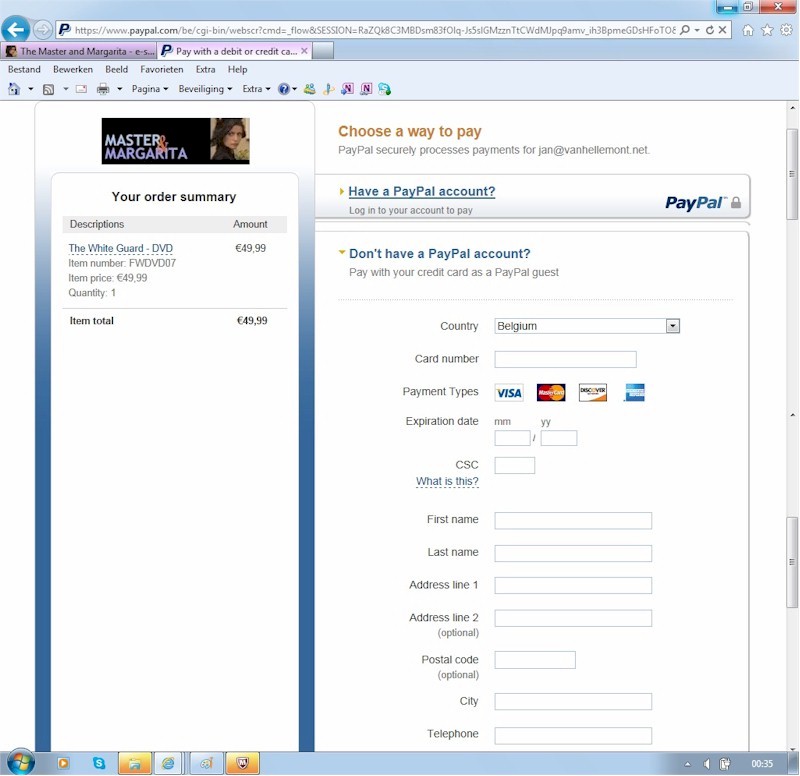Click the Master & Margarita banner image
The width and height of the screenshot is (800, 776).
pyautogui.click(x=176, y=141)
